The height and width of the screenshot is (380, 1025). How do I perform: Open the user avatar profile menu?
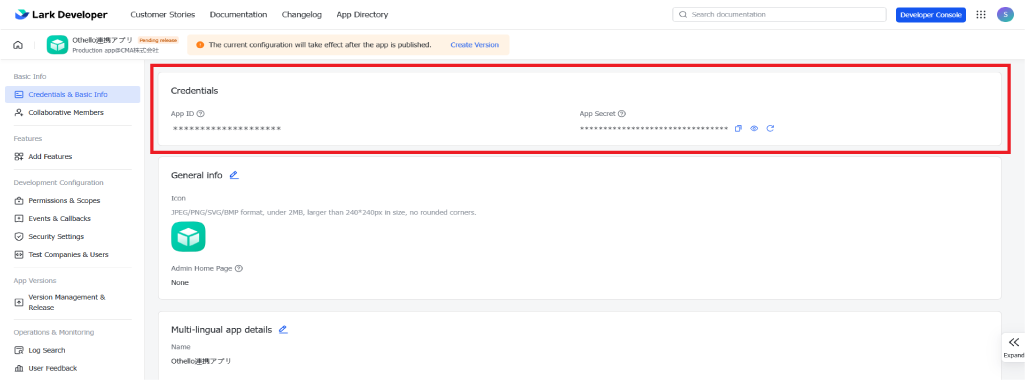coord(1005,14)
